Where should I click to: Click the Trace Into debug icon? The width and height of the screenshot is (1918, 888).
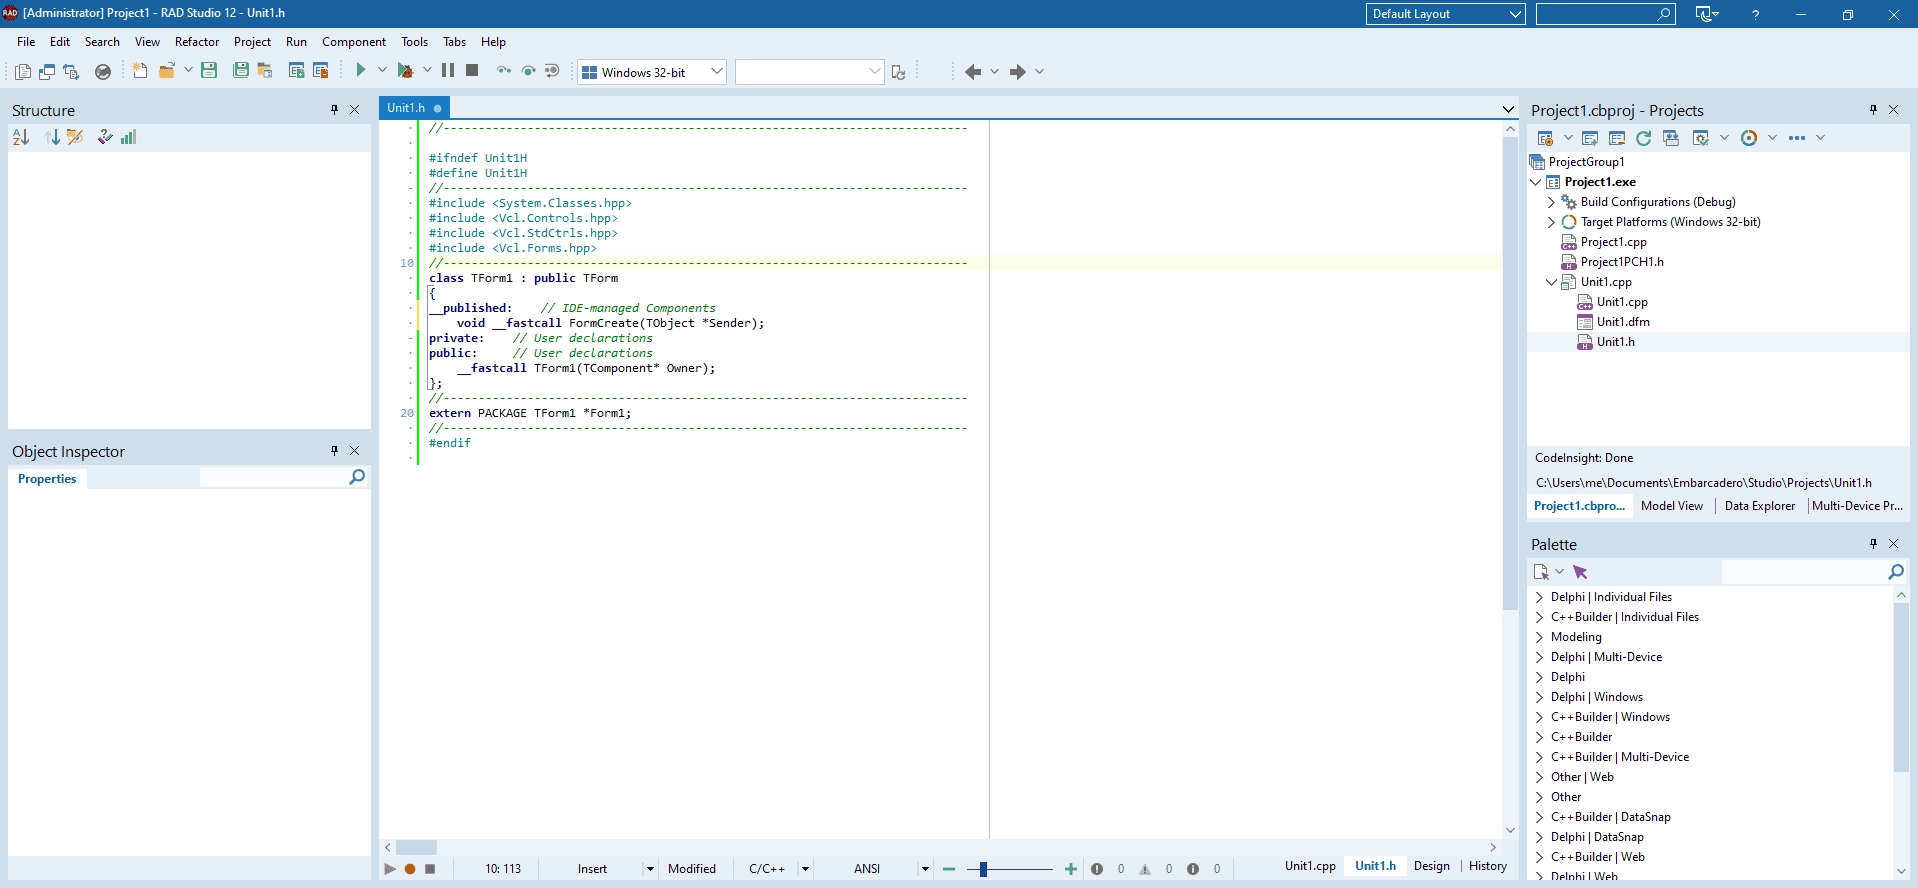(x=504, y=71)
